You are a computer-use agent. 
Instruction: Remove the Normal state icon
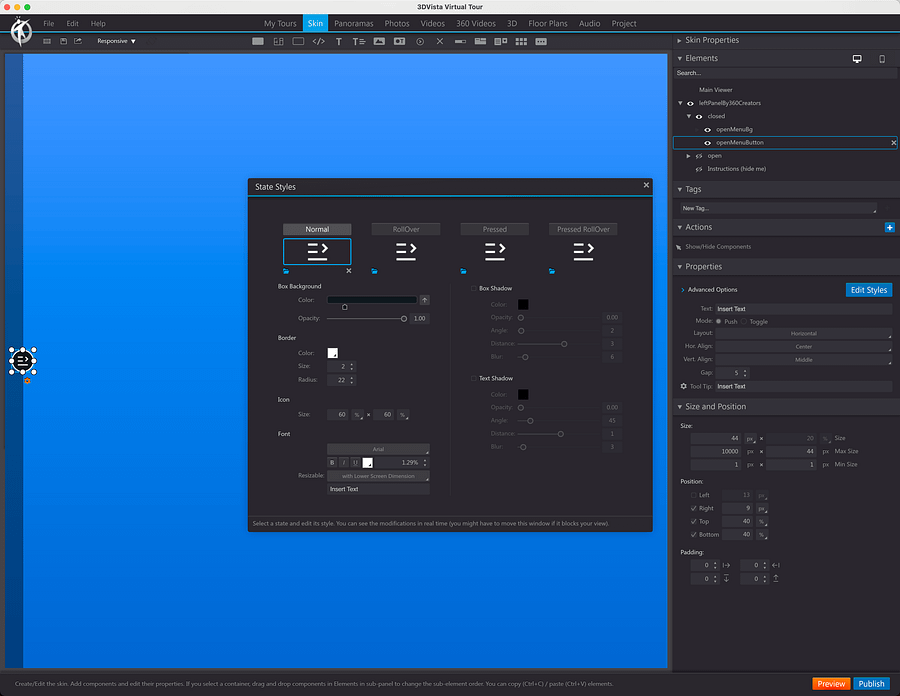pyautogui.click(x=348, y=271)
